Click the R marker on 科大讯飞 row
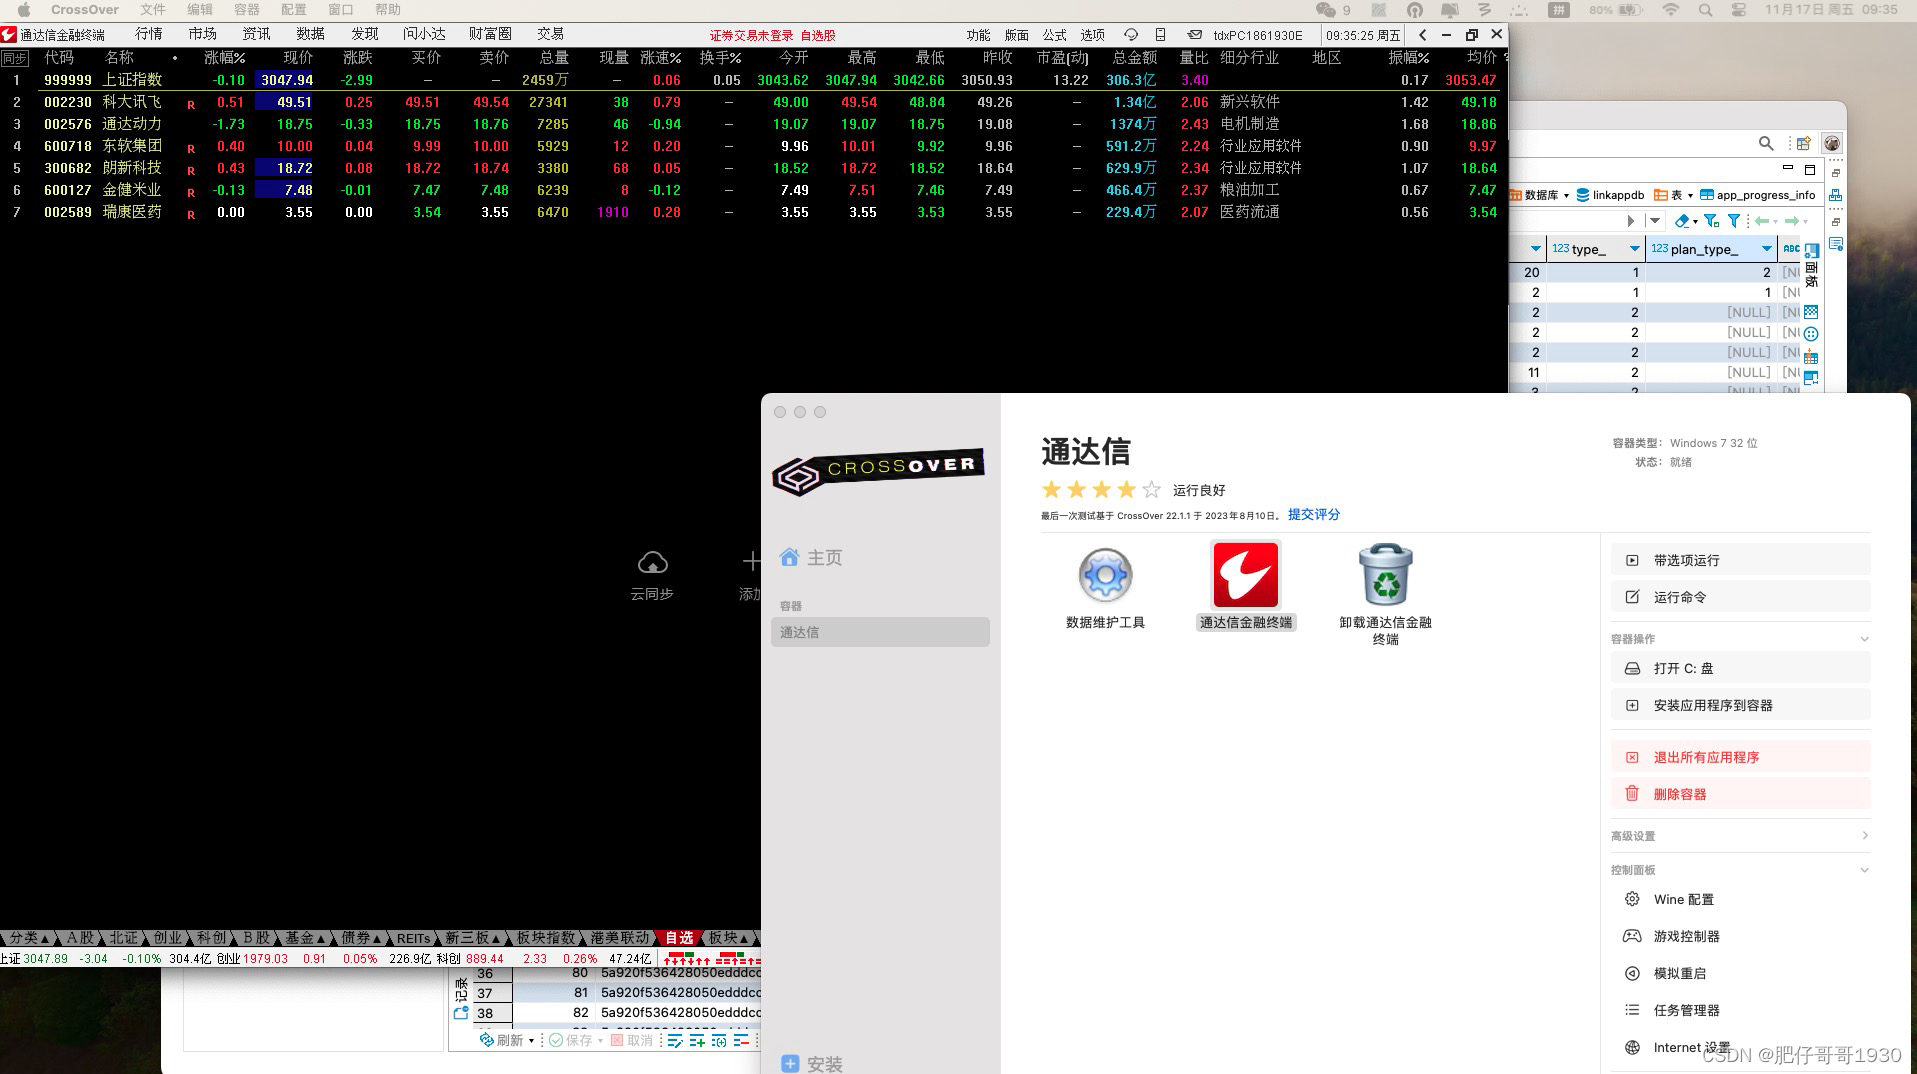Screen dimensions: 1917x1074 click(191, 104)
